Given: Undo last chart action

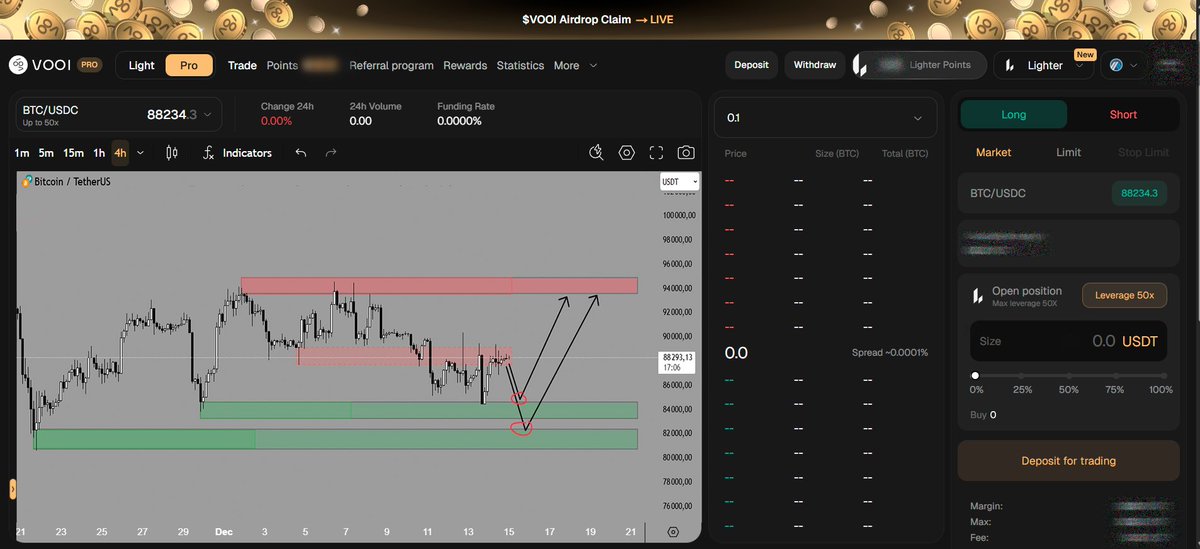Looking at the screenshot, I should [x=301, y=153].
